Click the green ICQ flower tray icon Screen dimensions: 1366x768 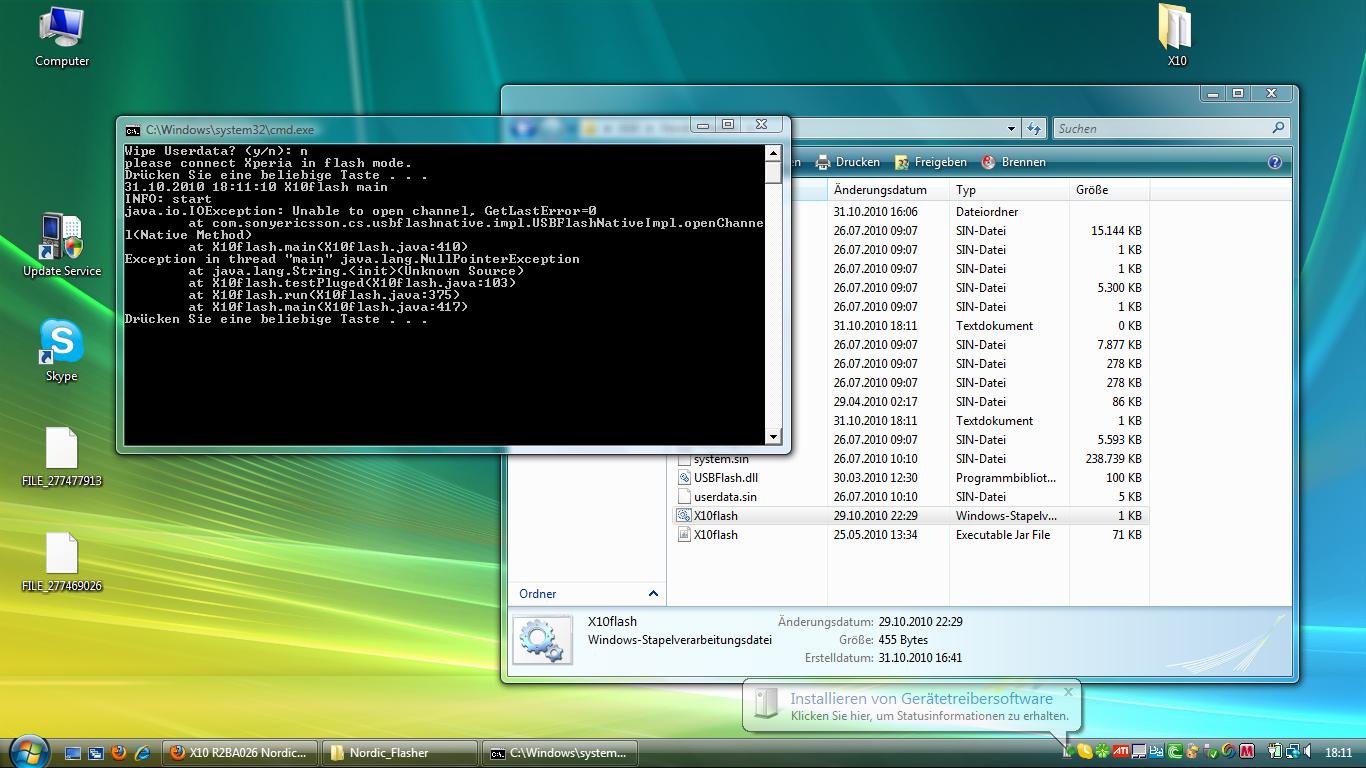pos(1102,751)
